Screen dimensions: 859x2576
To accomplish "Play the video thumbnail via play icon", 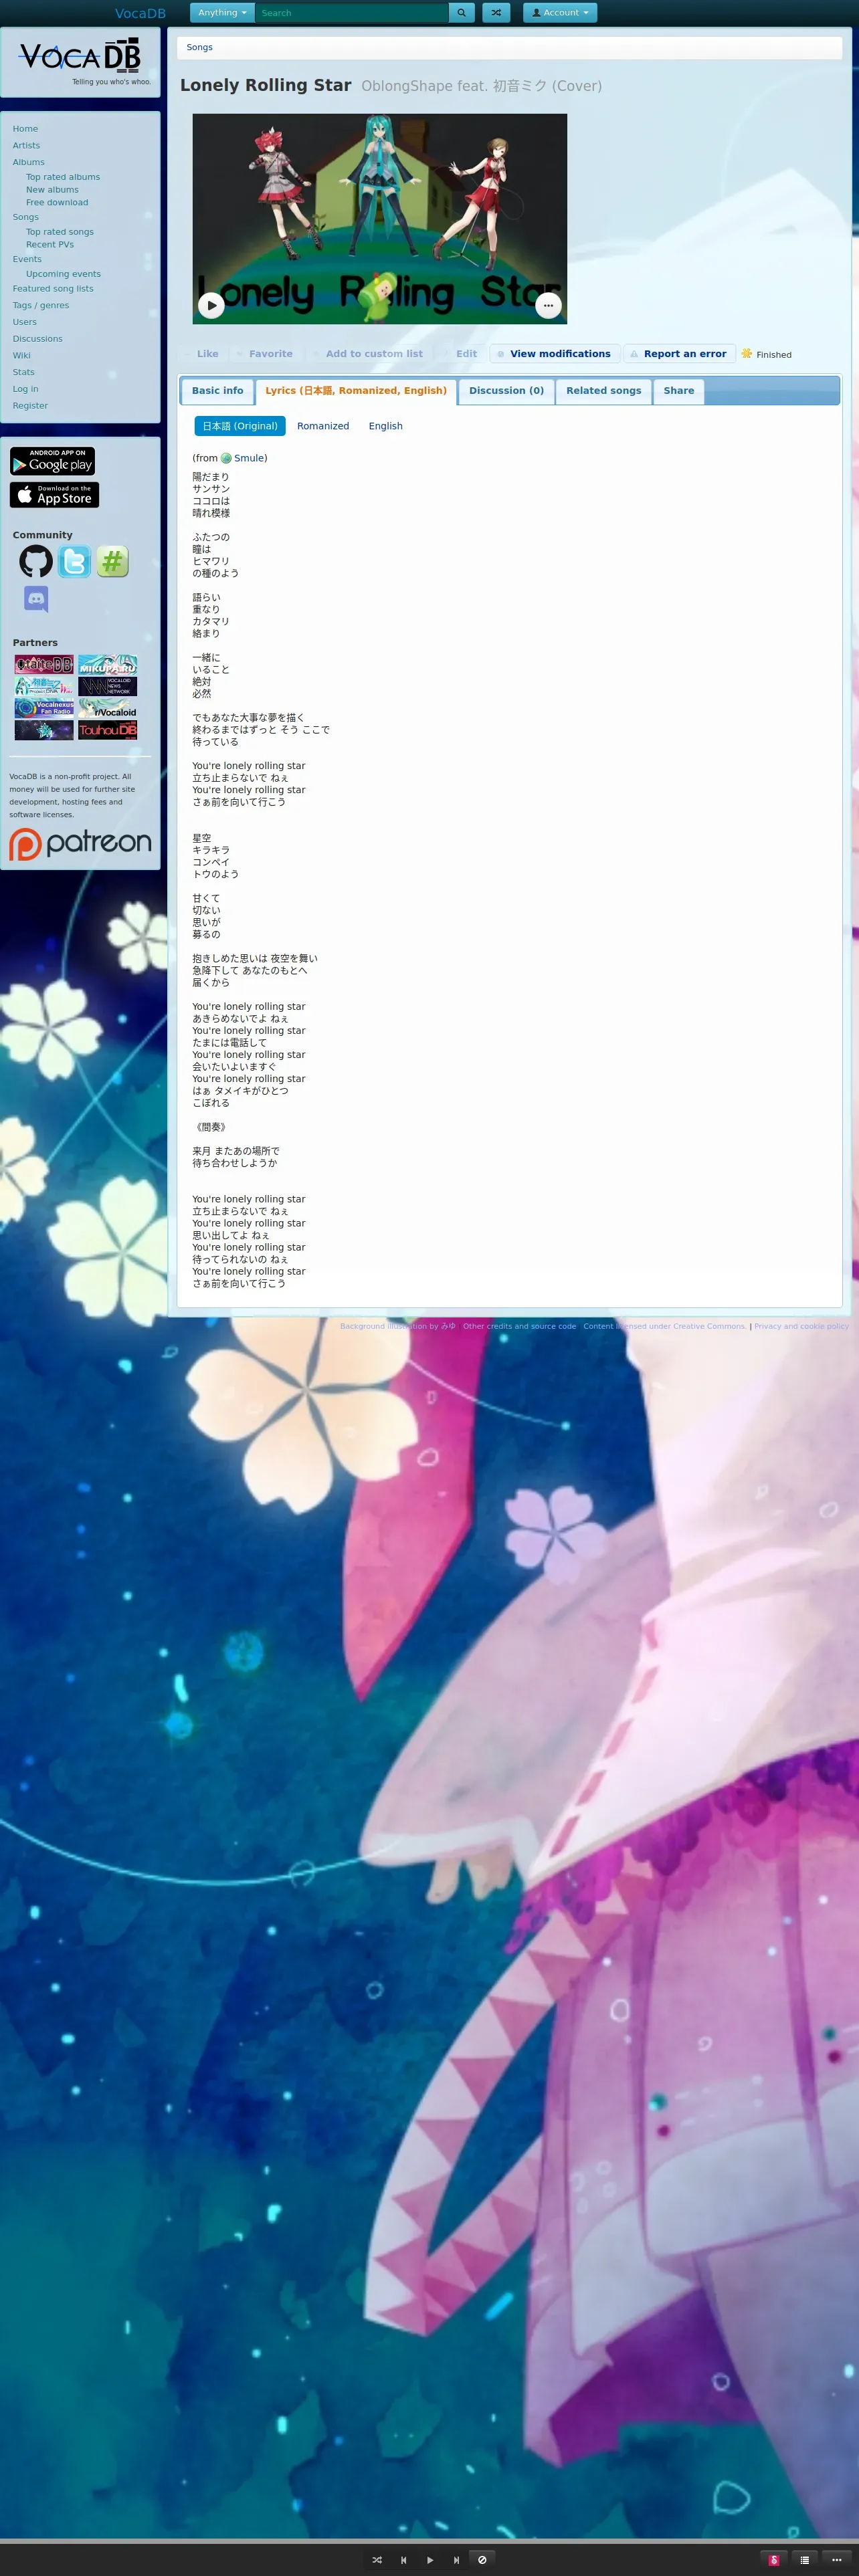I will coord(211,305).
